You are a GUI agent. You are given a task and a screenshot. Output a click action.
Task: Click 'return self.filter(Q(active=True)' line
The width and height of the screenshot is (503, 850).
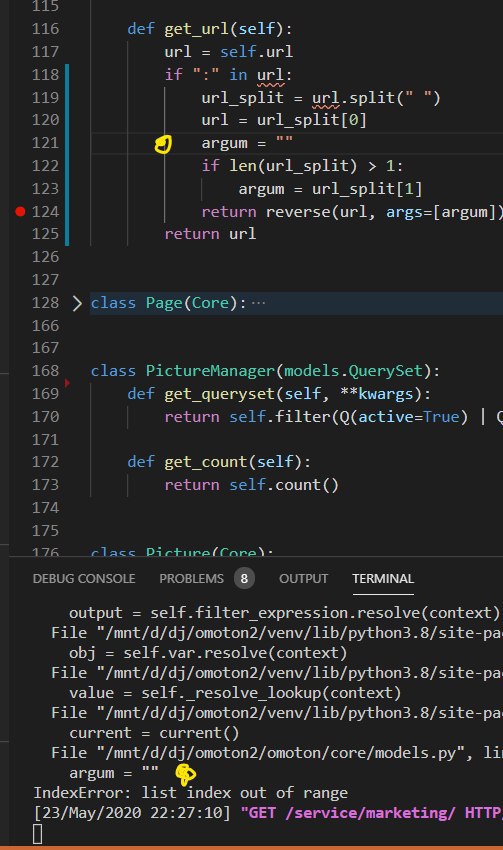pos(334,417)
